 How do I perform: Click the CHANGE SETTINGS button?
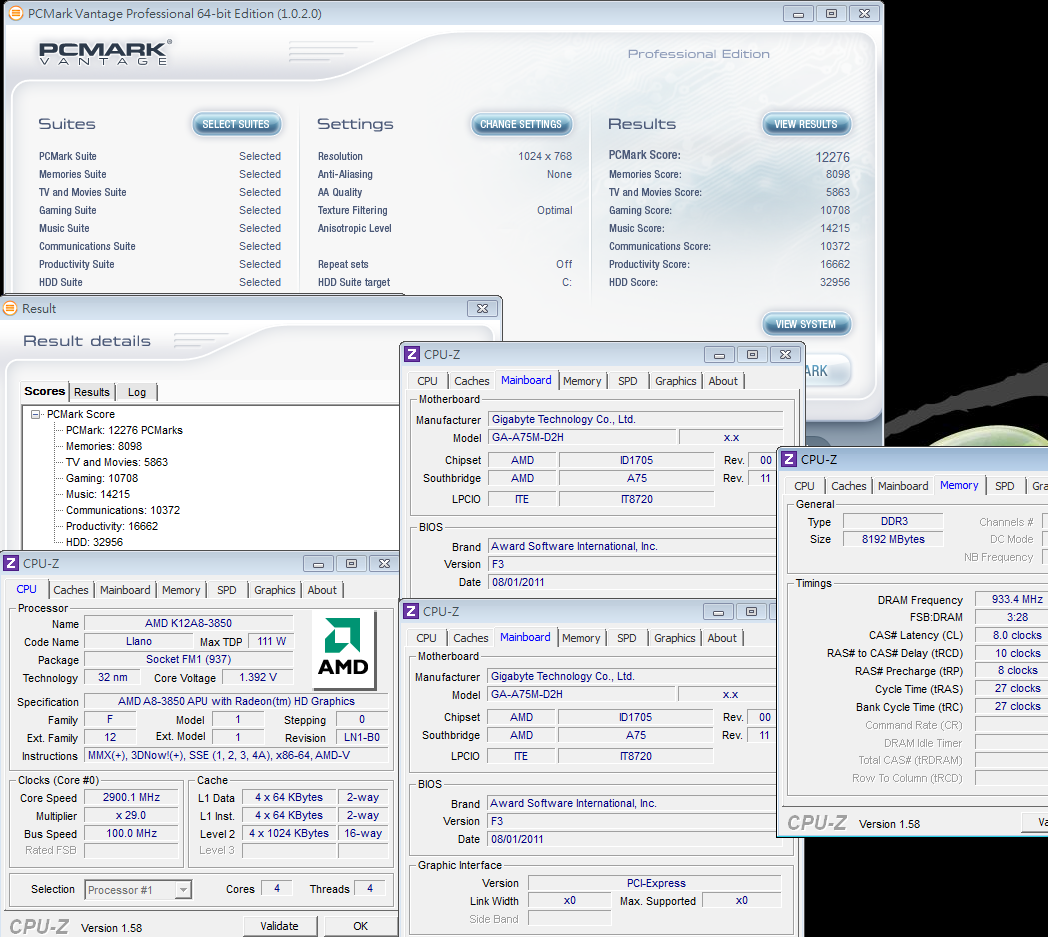coord(521,124)
